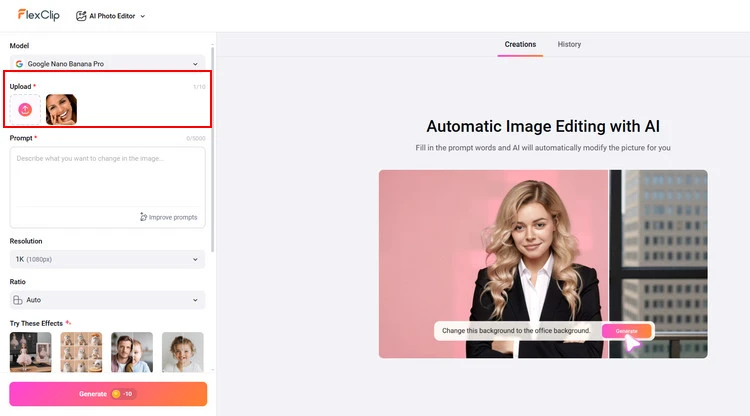Click the Google logo in model selector

pyautogui.click(x=19, y=64)
